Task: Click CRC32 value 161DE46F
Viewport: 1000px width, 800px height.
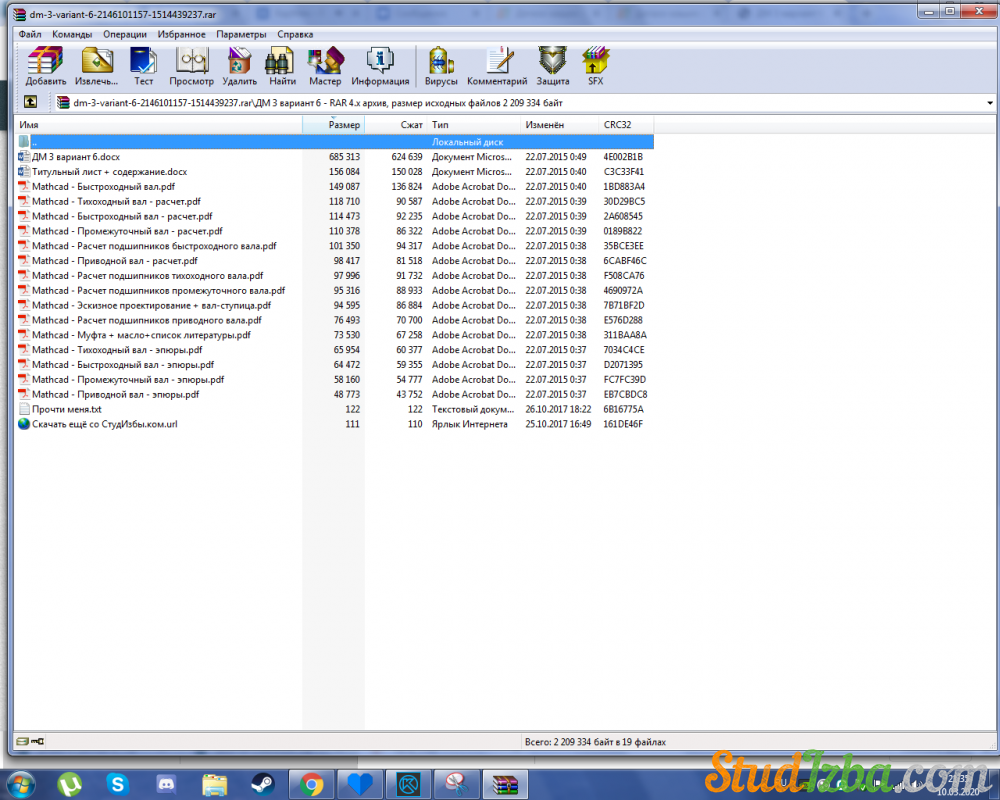Action: pos(623,424)
